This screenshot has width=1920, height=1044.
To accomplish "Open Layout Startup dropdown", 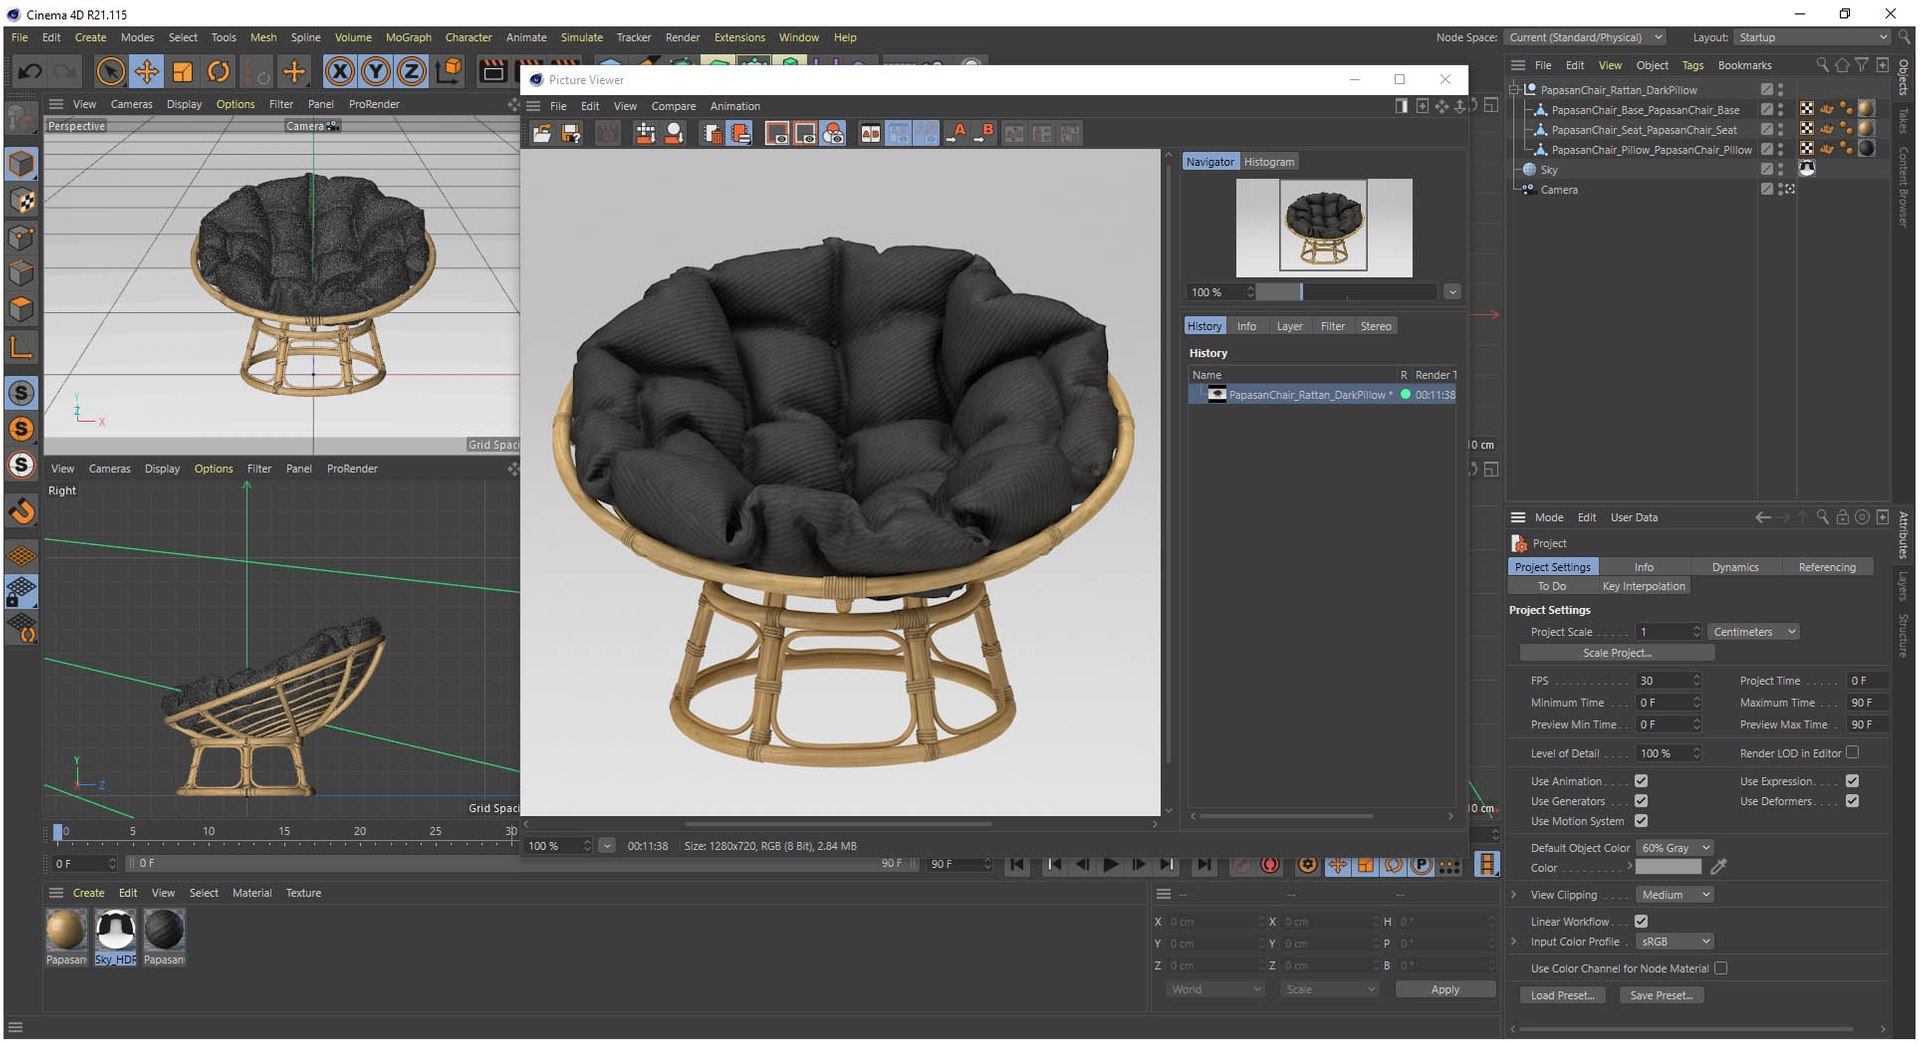I will pyautogui.click(x=1811, y=37).
